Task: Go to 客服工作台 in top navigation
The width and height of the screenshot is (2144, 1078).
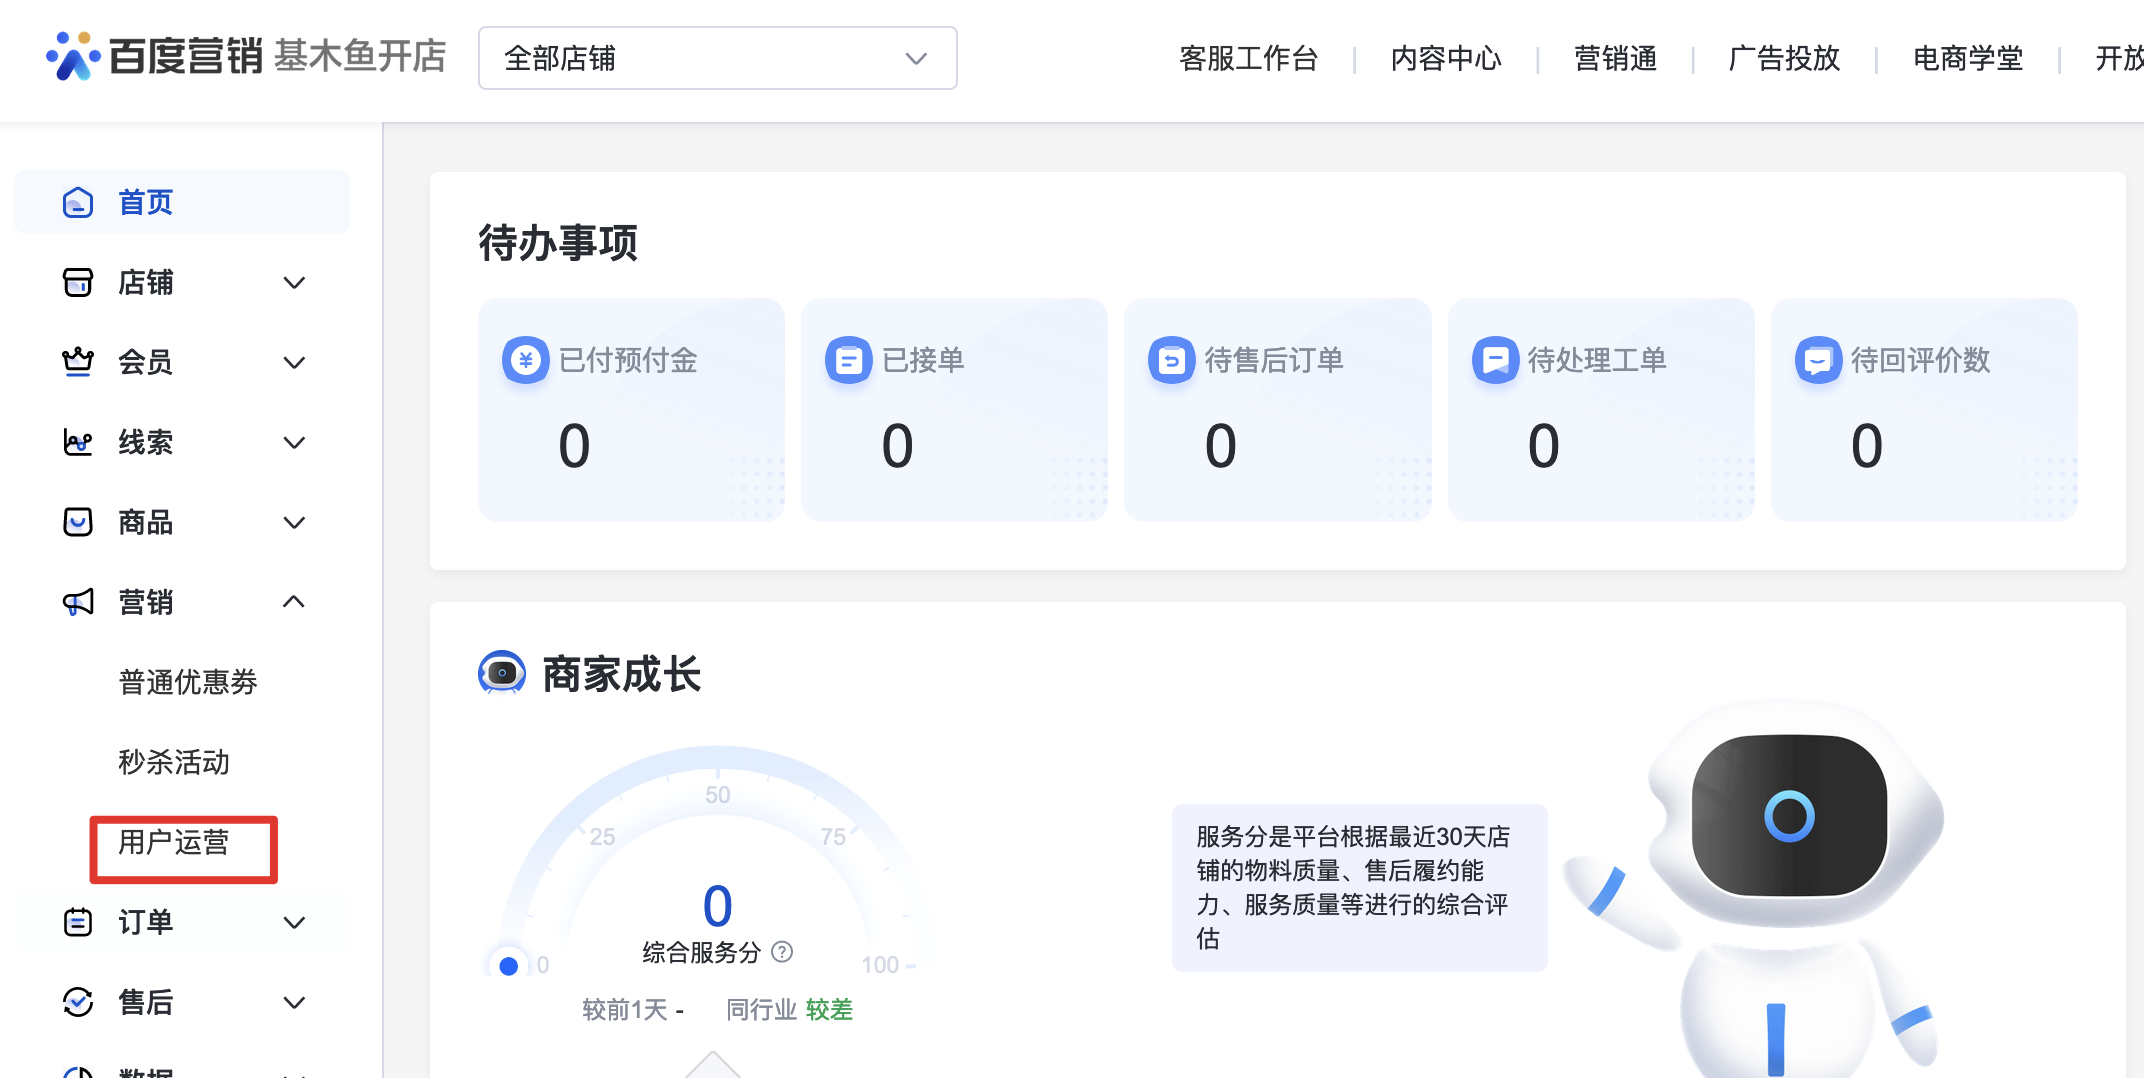Action: pyautogui.click(x=1248, y=58)
